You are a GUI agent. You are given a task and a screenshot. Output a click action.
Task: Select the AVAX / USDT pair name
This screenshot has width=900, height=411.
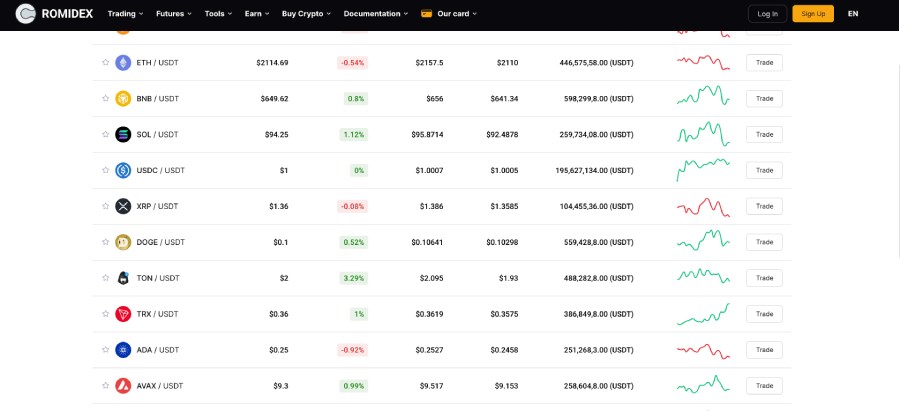click(x=160, y=386)
